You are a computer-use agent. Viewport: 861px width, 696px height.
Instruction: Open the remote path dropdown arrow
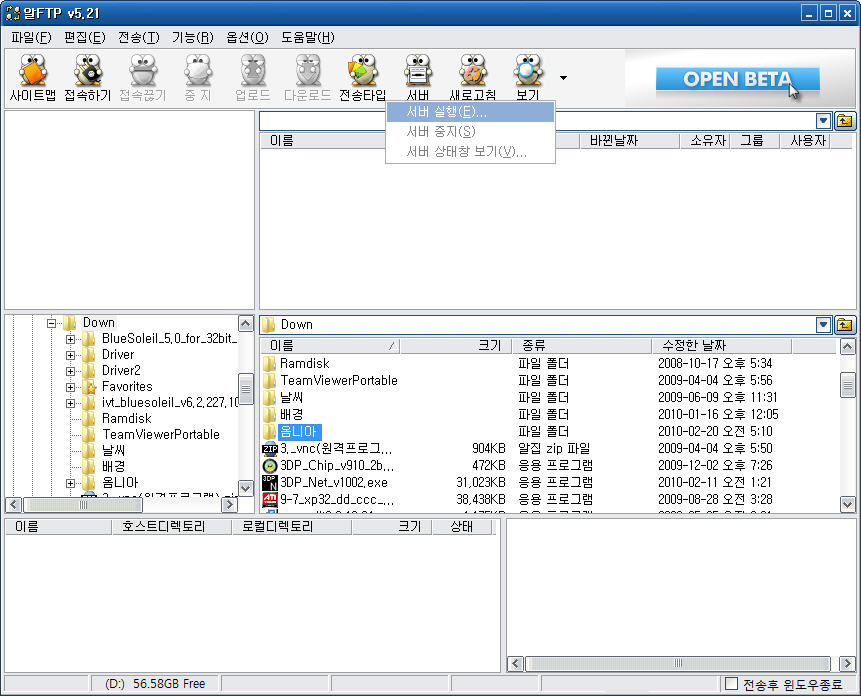pyautogui.click(x=823, y=121)
